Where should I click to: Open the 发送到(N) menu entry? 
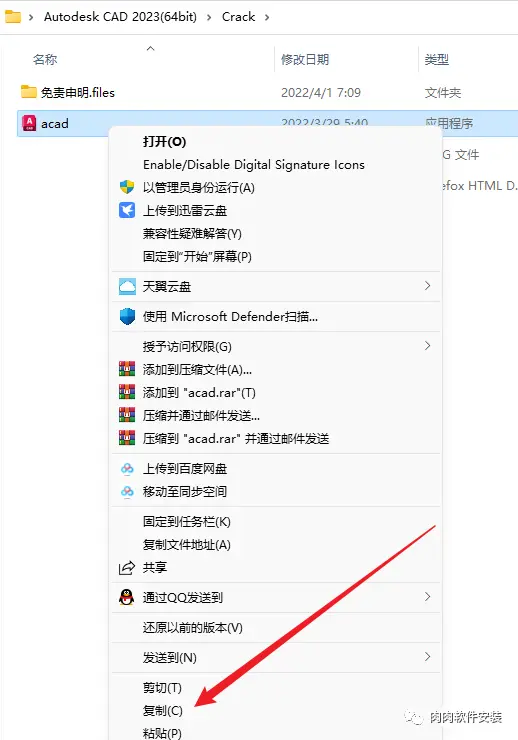[169, 657]
